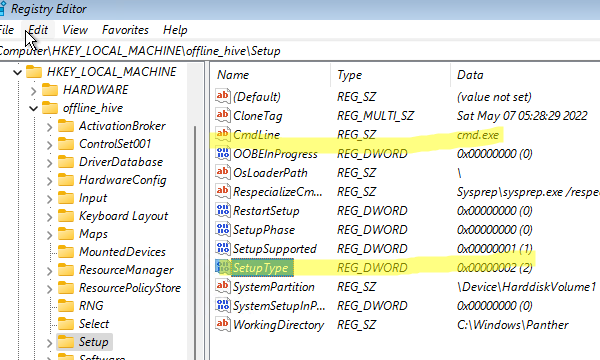Expand the Maps key chevron

(49, 235)
